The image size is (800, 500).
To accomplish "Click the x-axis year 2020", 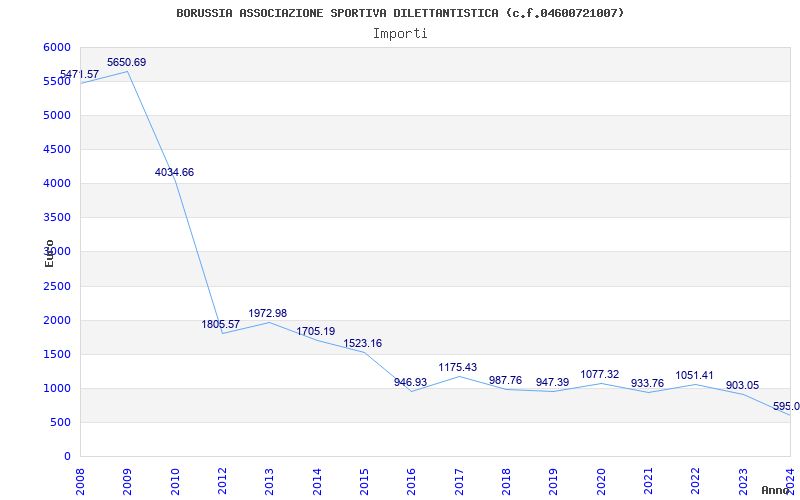I will coord(601,482).
